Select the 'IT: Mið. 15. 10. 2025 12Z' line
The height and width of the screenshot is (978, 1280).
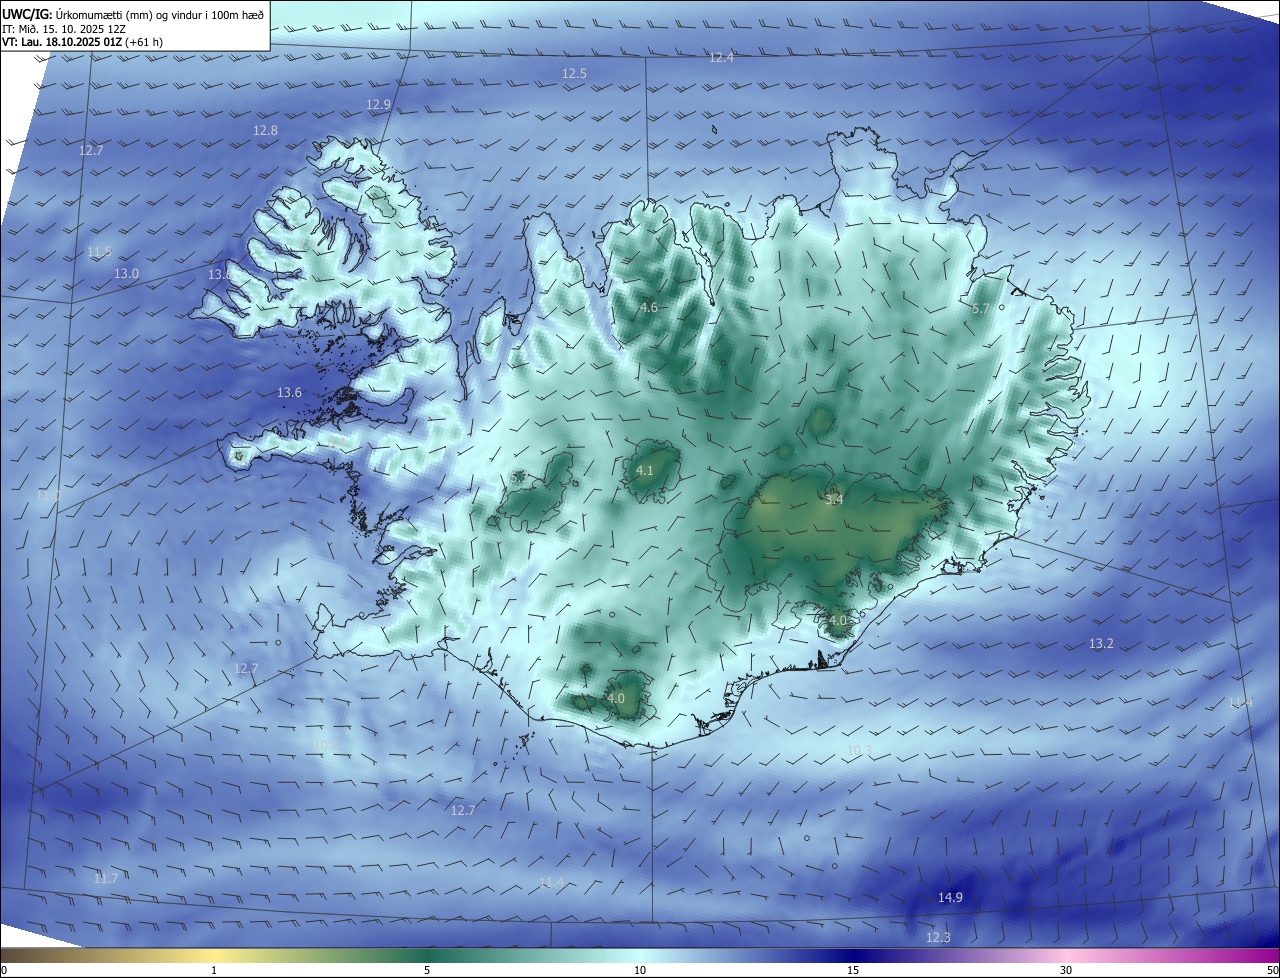pyautogui.click(x=63, y=28)
